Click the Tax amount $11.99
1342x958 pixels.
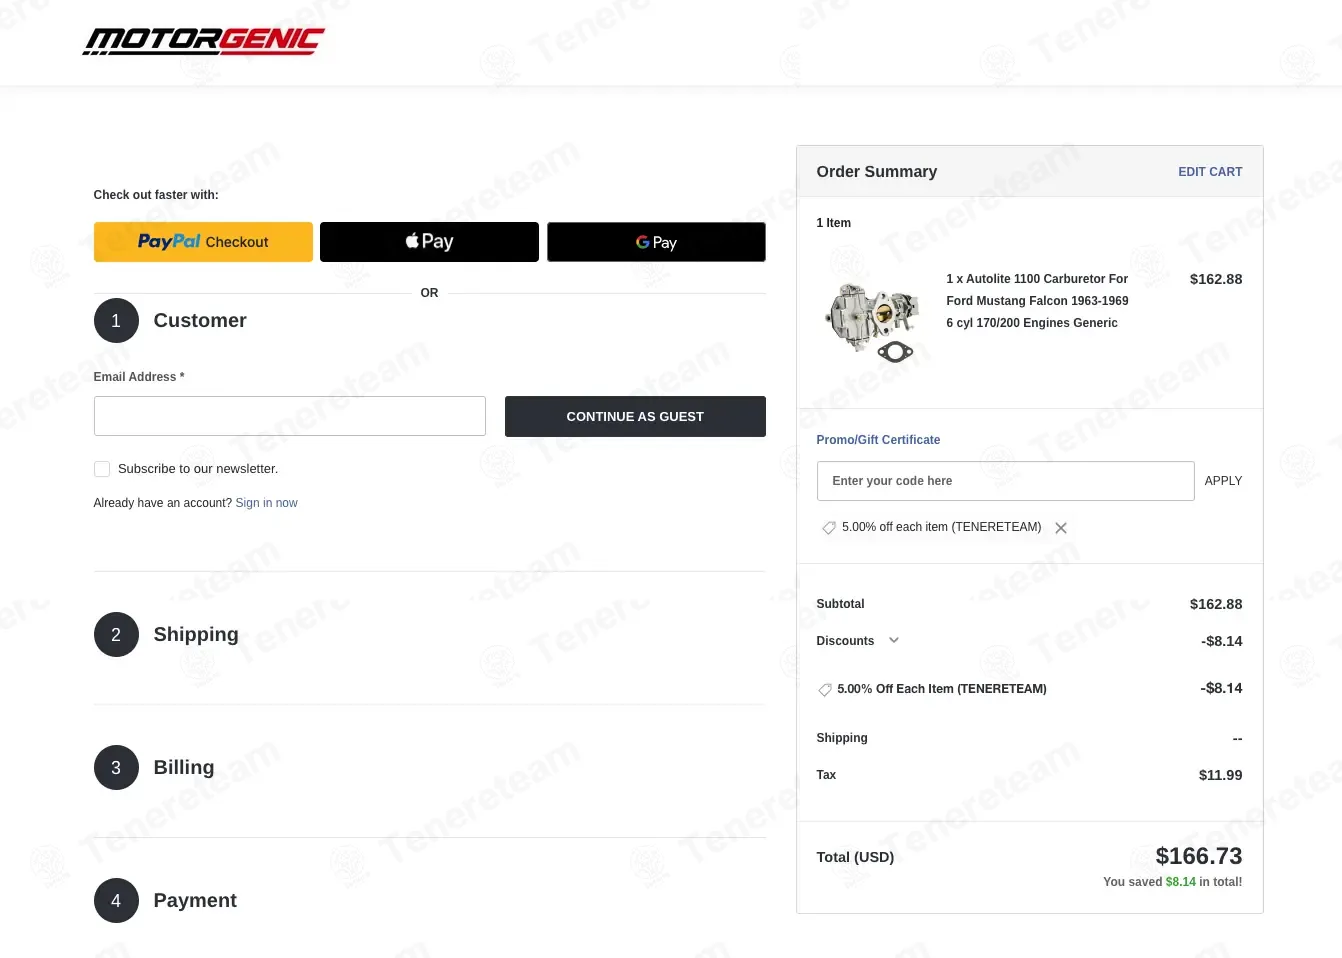(1220, 775)
